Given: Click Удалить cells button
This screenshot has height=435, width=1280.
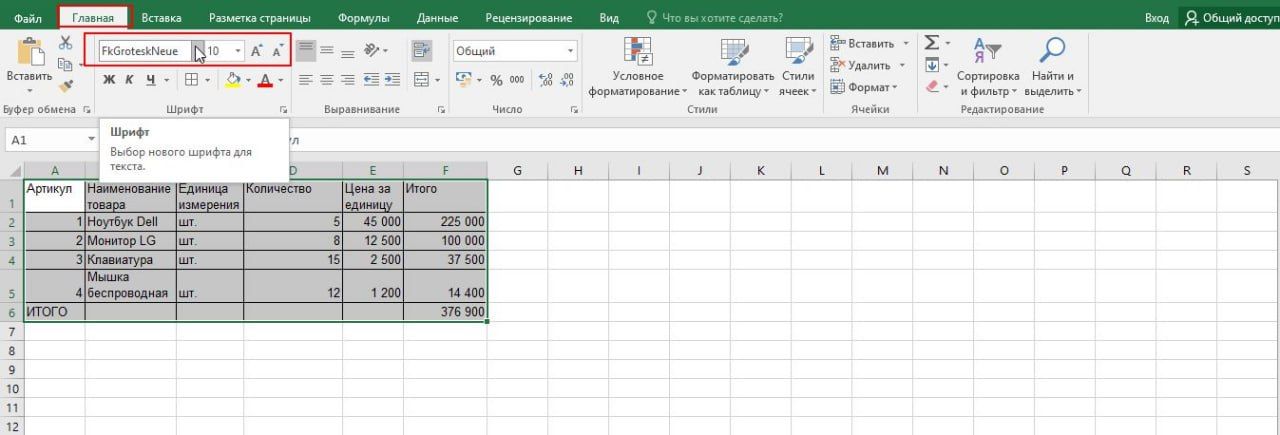Looking at the screenshot, I should (868, 65).
